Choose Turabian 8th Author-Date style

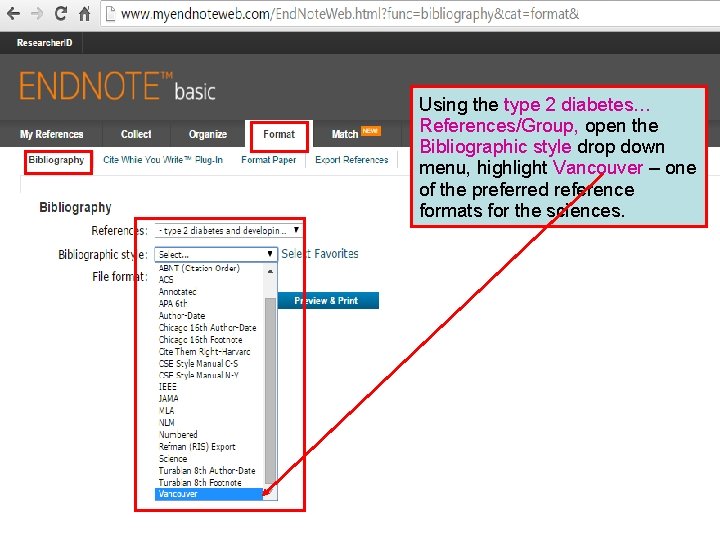click(x=210, y=470)
